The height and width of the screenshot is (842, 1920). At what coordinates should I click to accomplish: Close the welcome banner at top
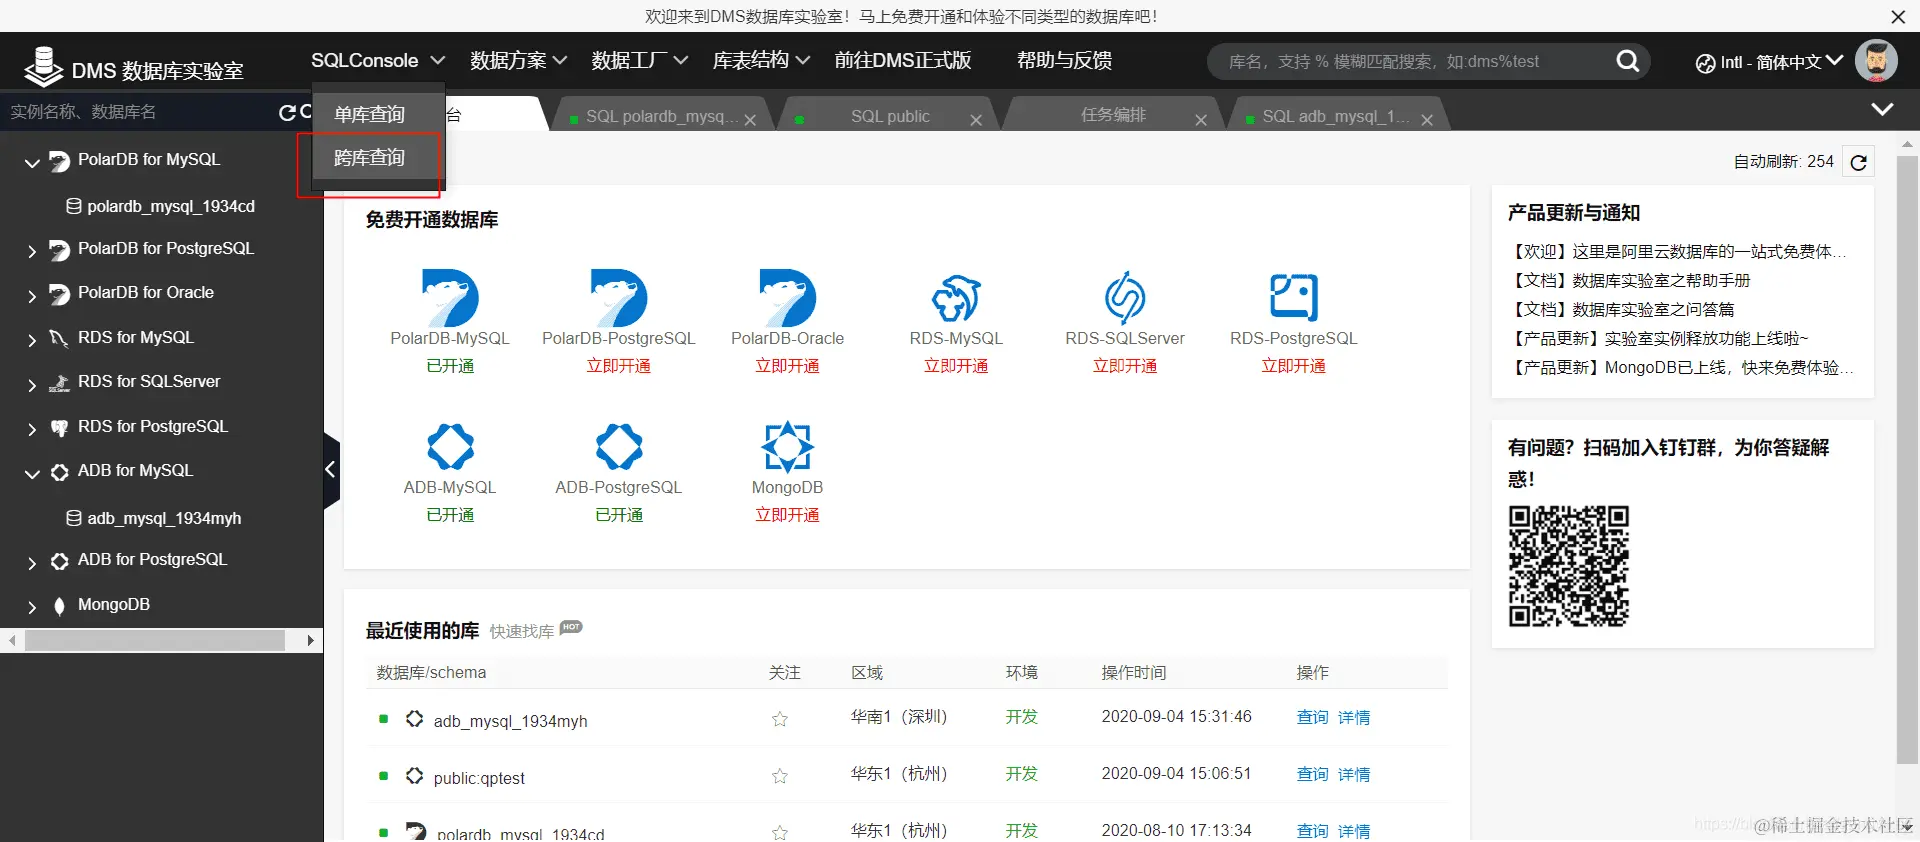[x=1898, y=16]
